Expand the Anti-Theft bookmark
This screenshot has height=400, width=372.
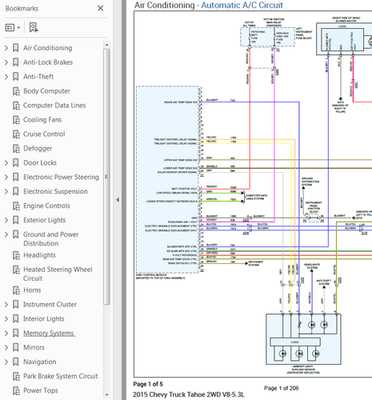pos(6,77)
